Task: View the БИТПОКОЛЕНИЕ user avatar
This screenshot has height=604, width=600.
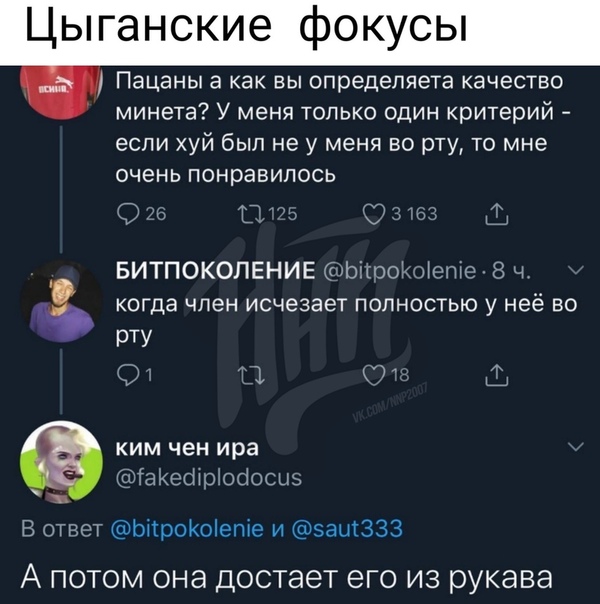Action: click(62, 302)
